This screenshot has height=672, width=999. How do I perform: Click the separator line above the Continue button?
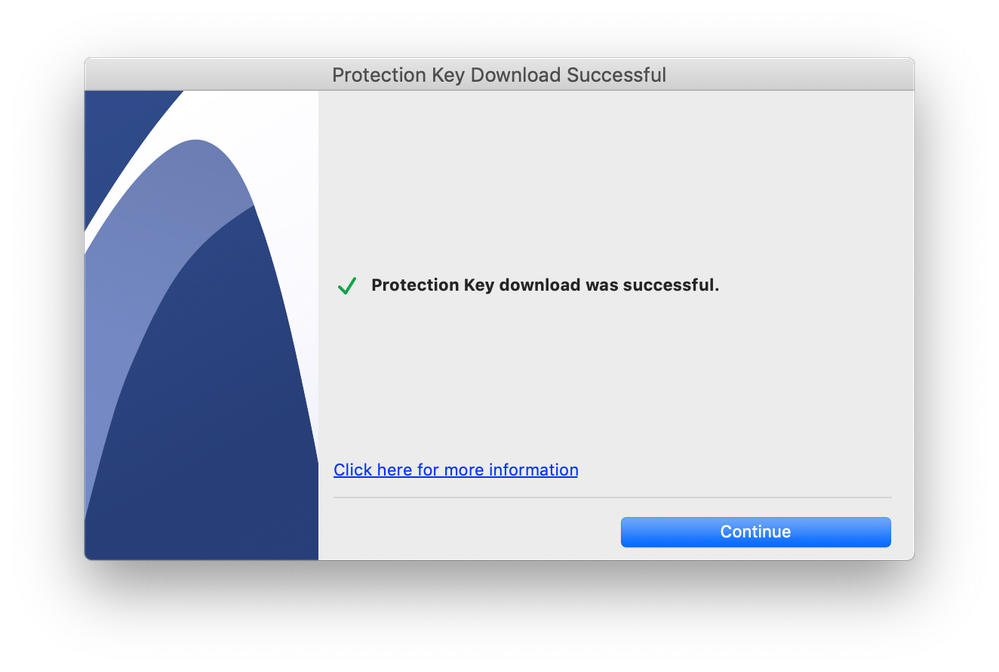[x=611, y=497]
